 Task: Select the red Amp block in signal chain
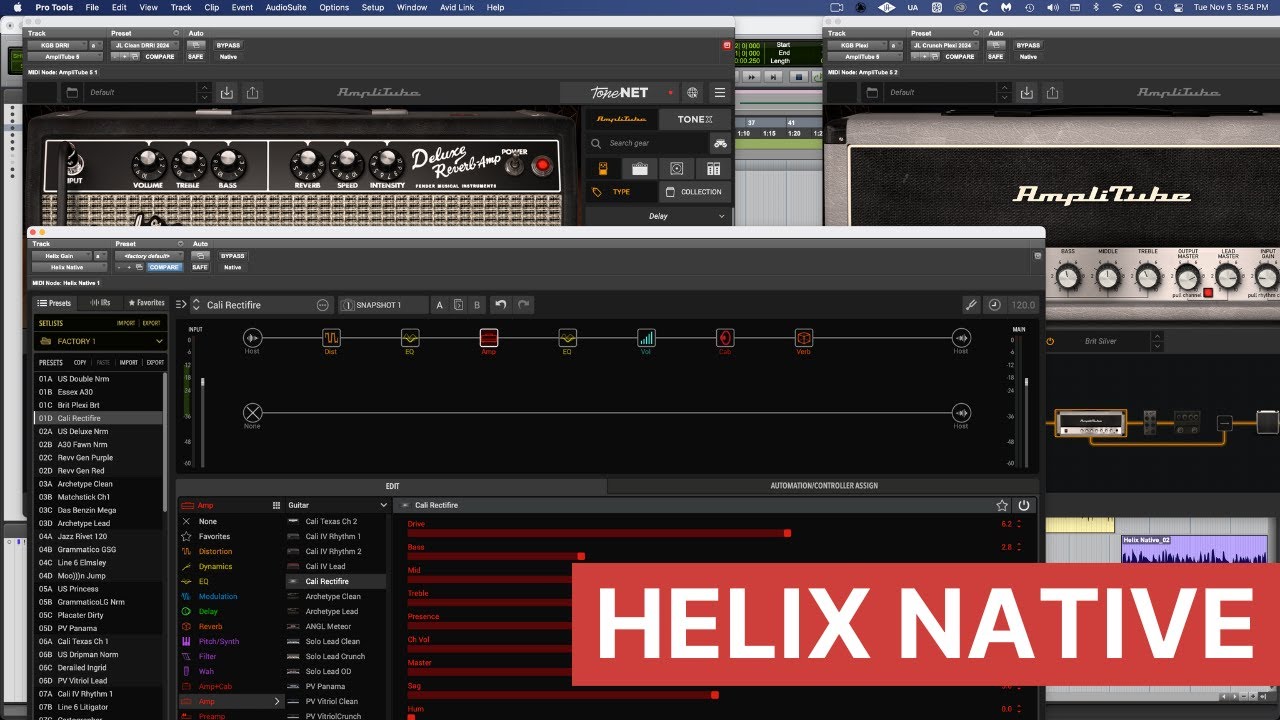[489, 338]
